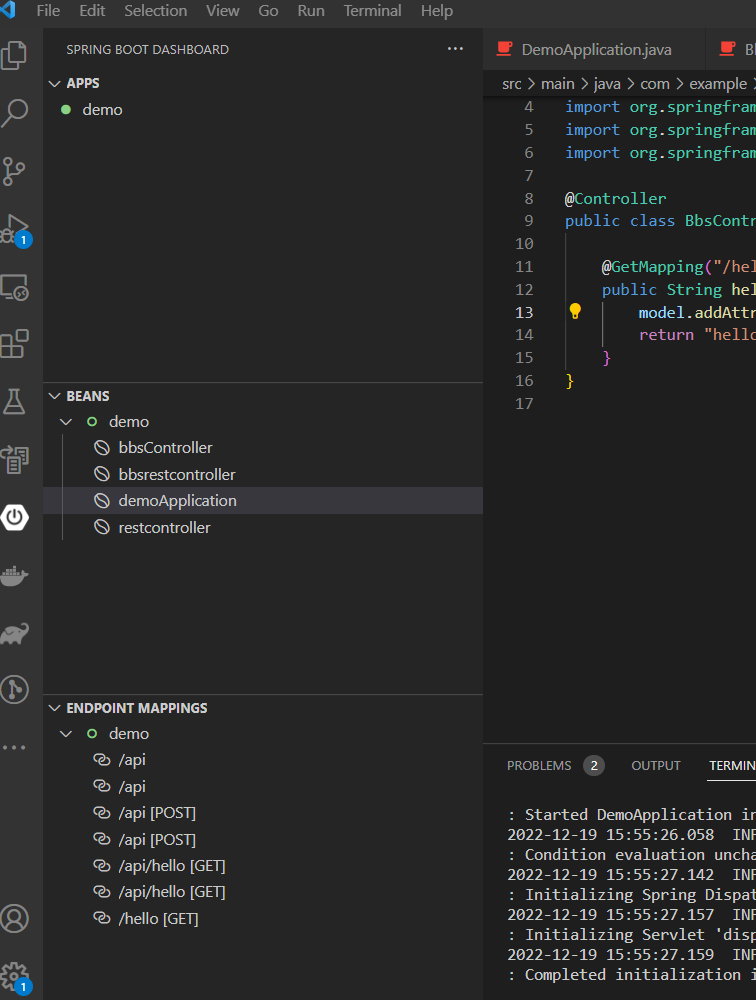Open the Edit menu
This screenshot has height=1000, width=756.
click(92, 11)
